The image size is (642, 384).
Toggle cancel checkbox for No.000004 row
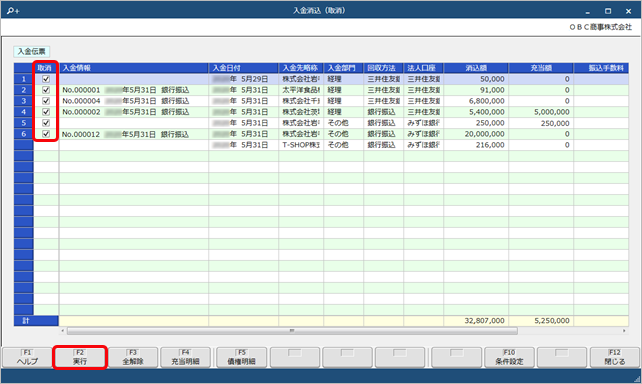(46, 101)
